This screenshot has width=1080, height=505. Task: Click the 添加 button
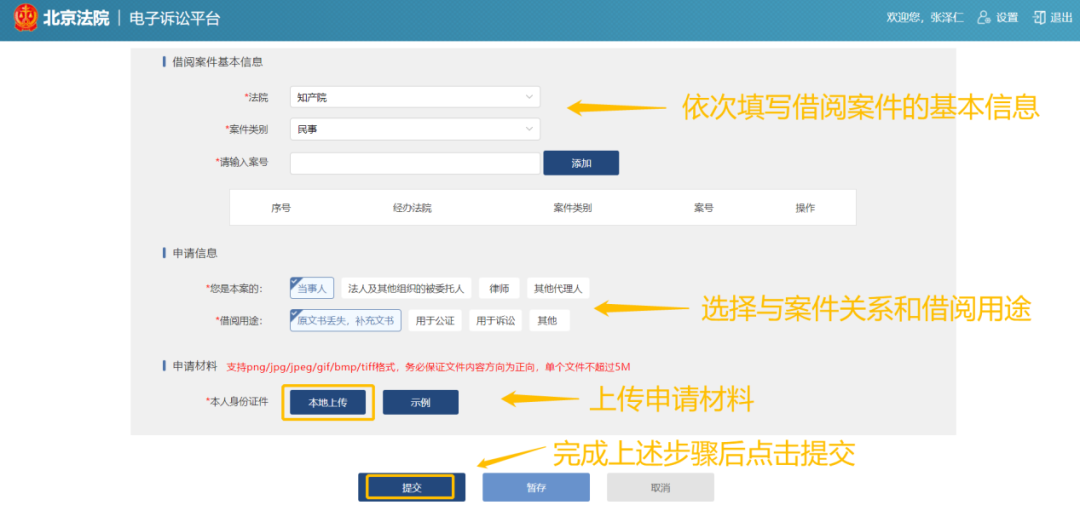tap(581, 163)
